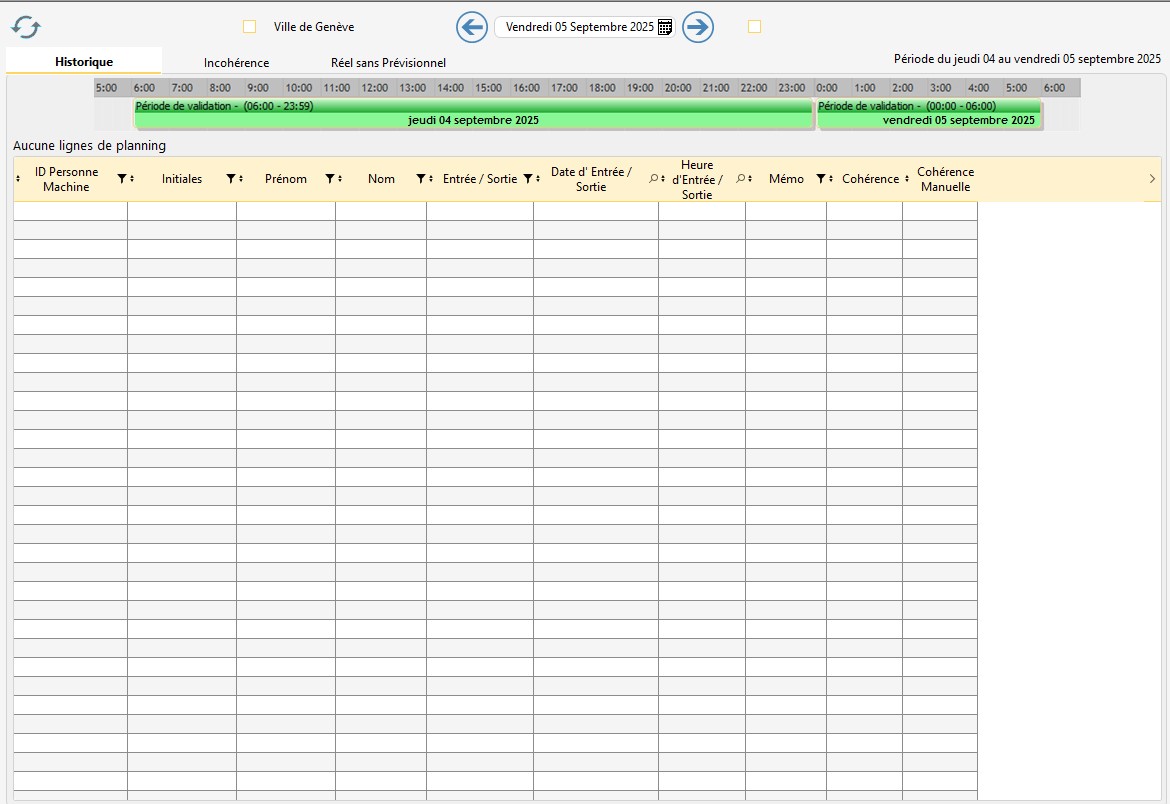Viewport: 1170px width, 804px height.
Task: Filter the ID Personne Machine column
Action: point(122,179)
